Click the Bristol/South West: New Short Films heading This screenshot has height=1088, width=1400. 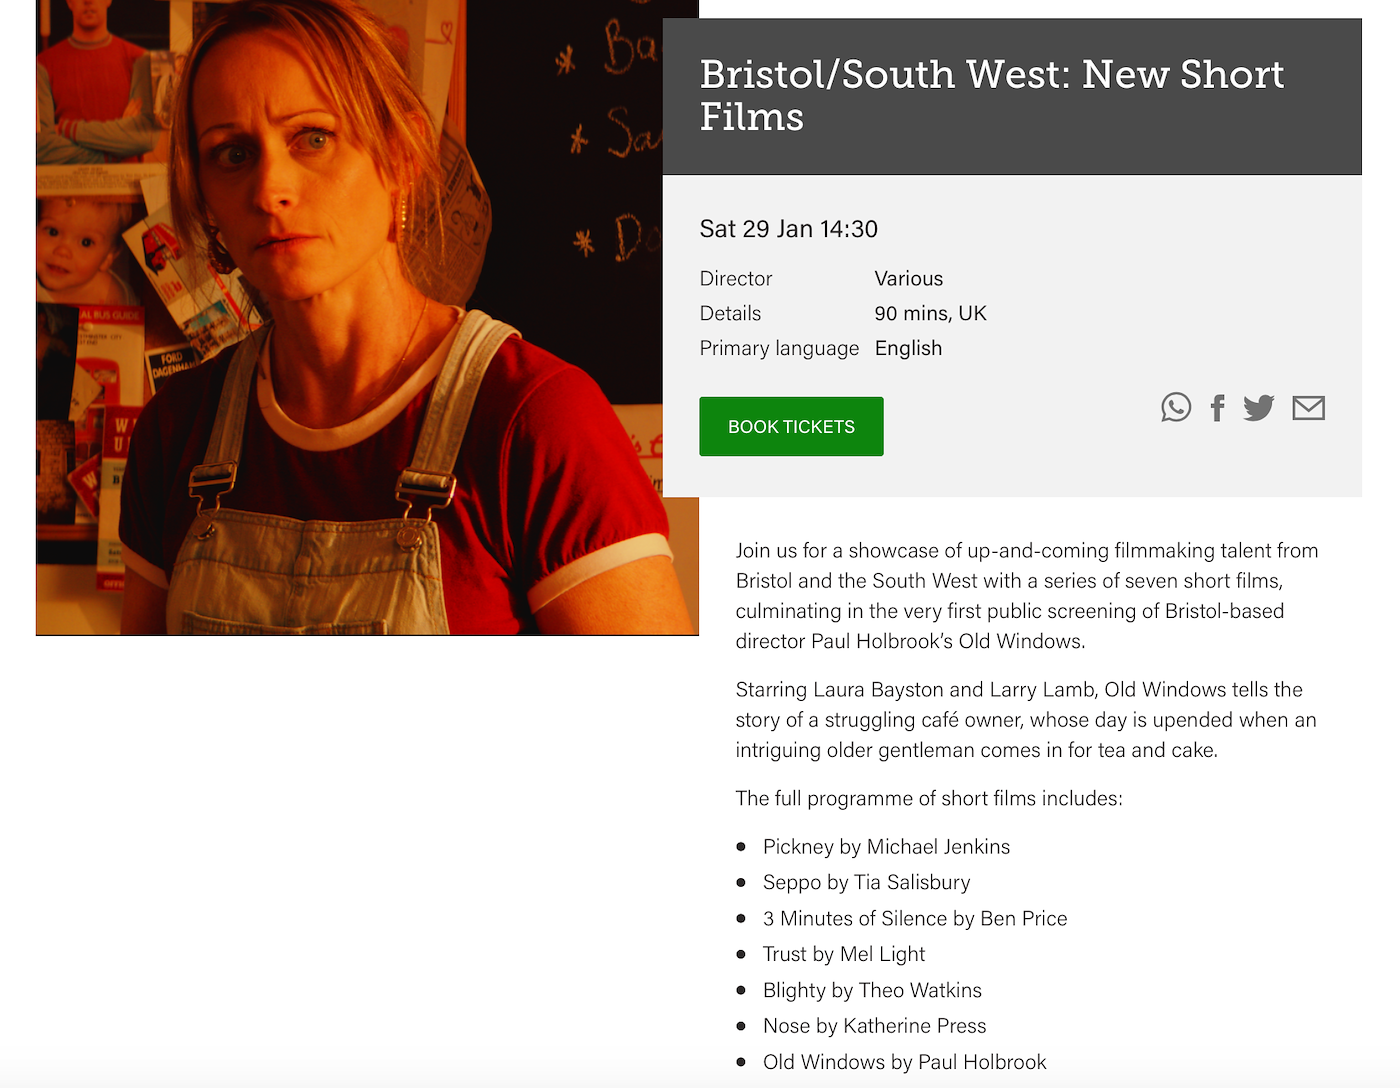click(991, 95)
